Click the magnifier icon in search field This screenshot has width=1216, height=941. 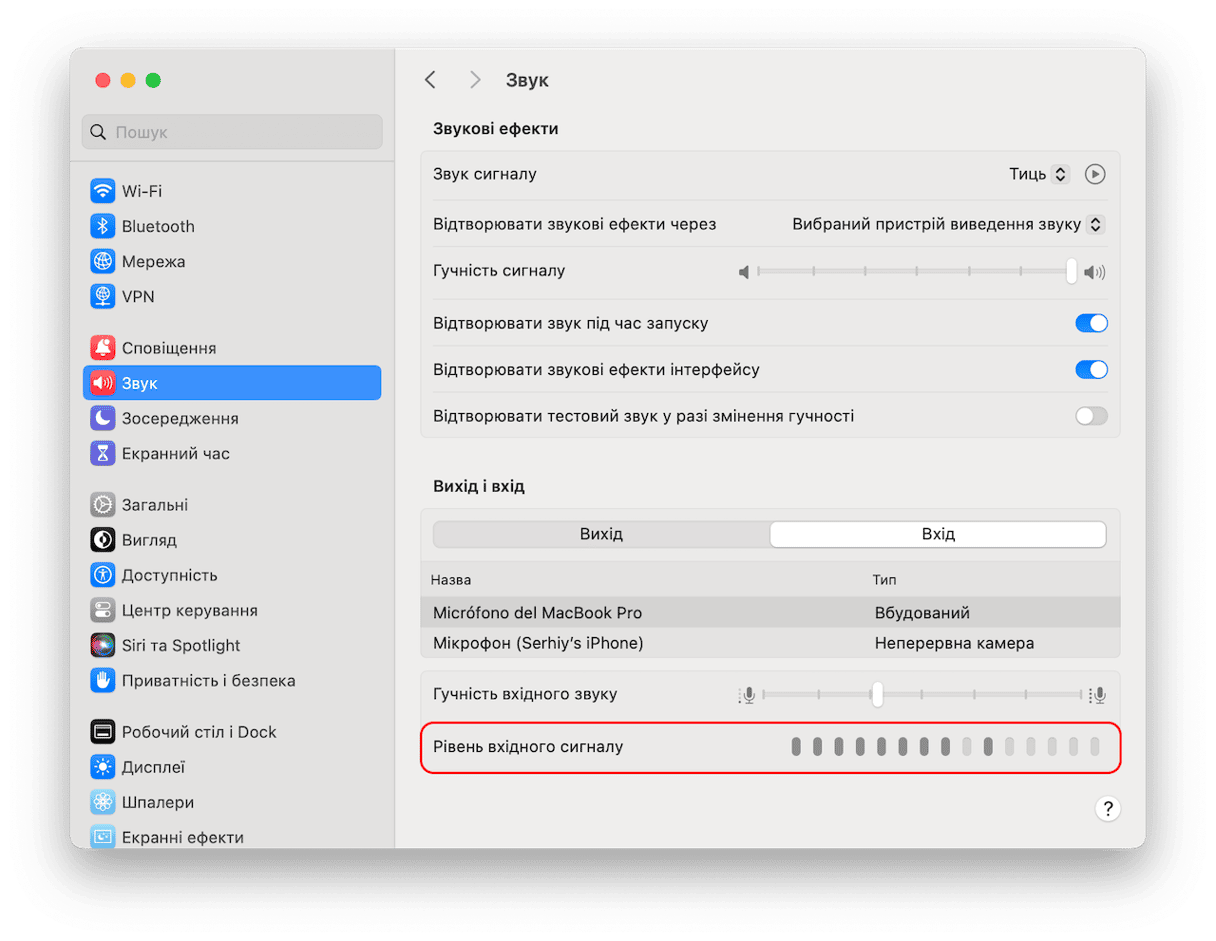coord(98,132)
